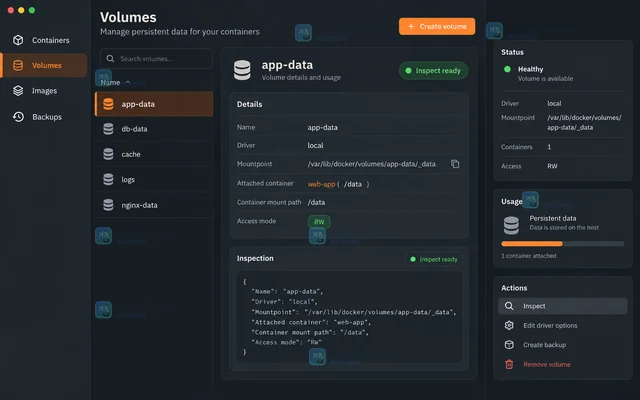
Task: Select db-data row in volume list
Action: pos(154,129)
